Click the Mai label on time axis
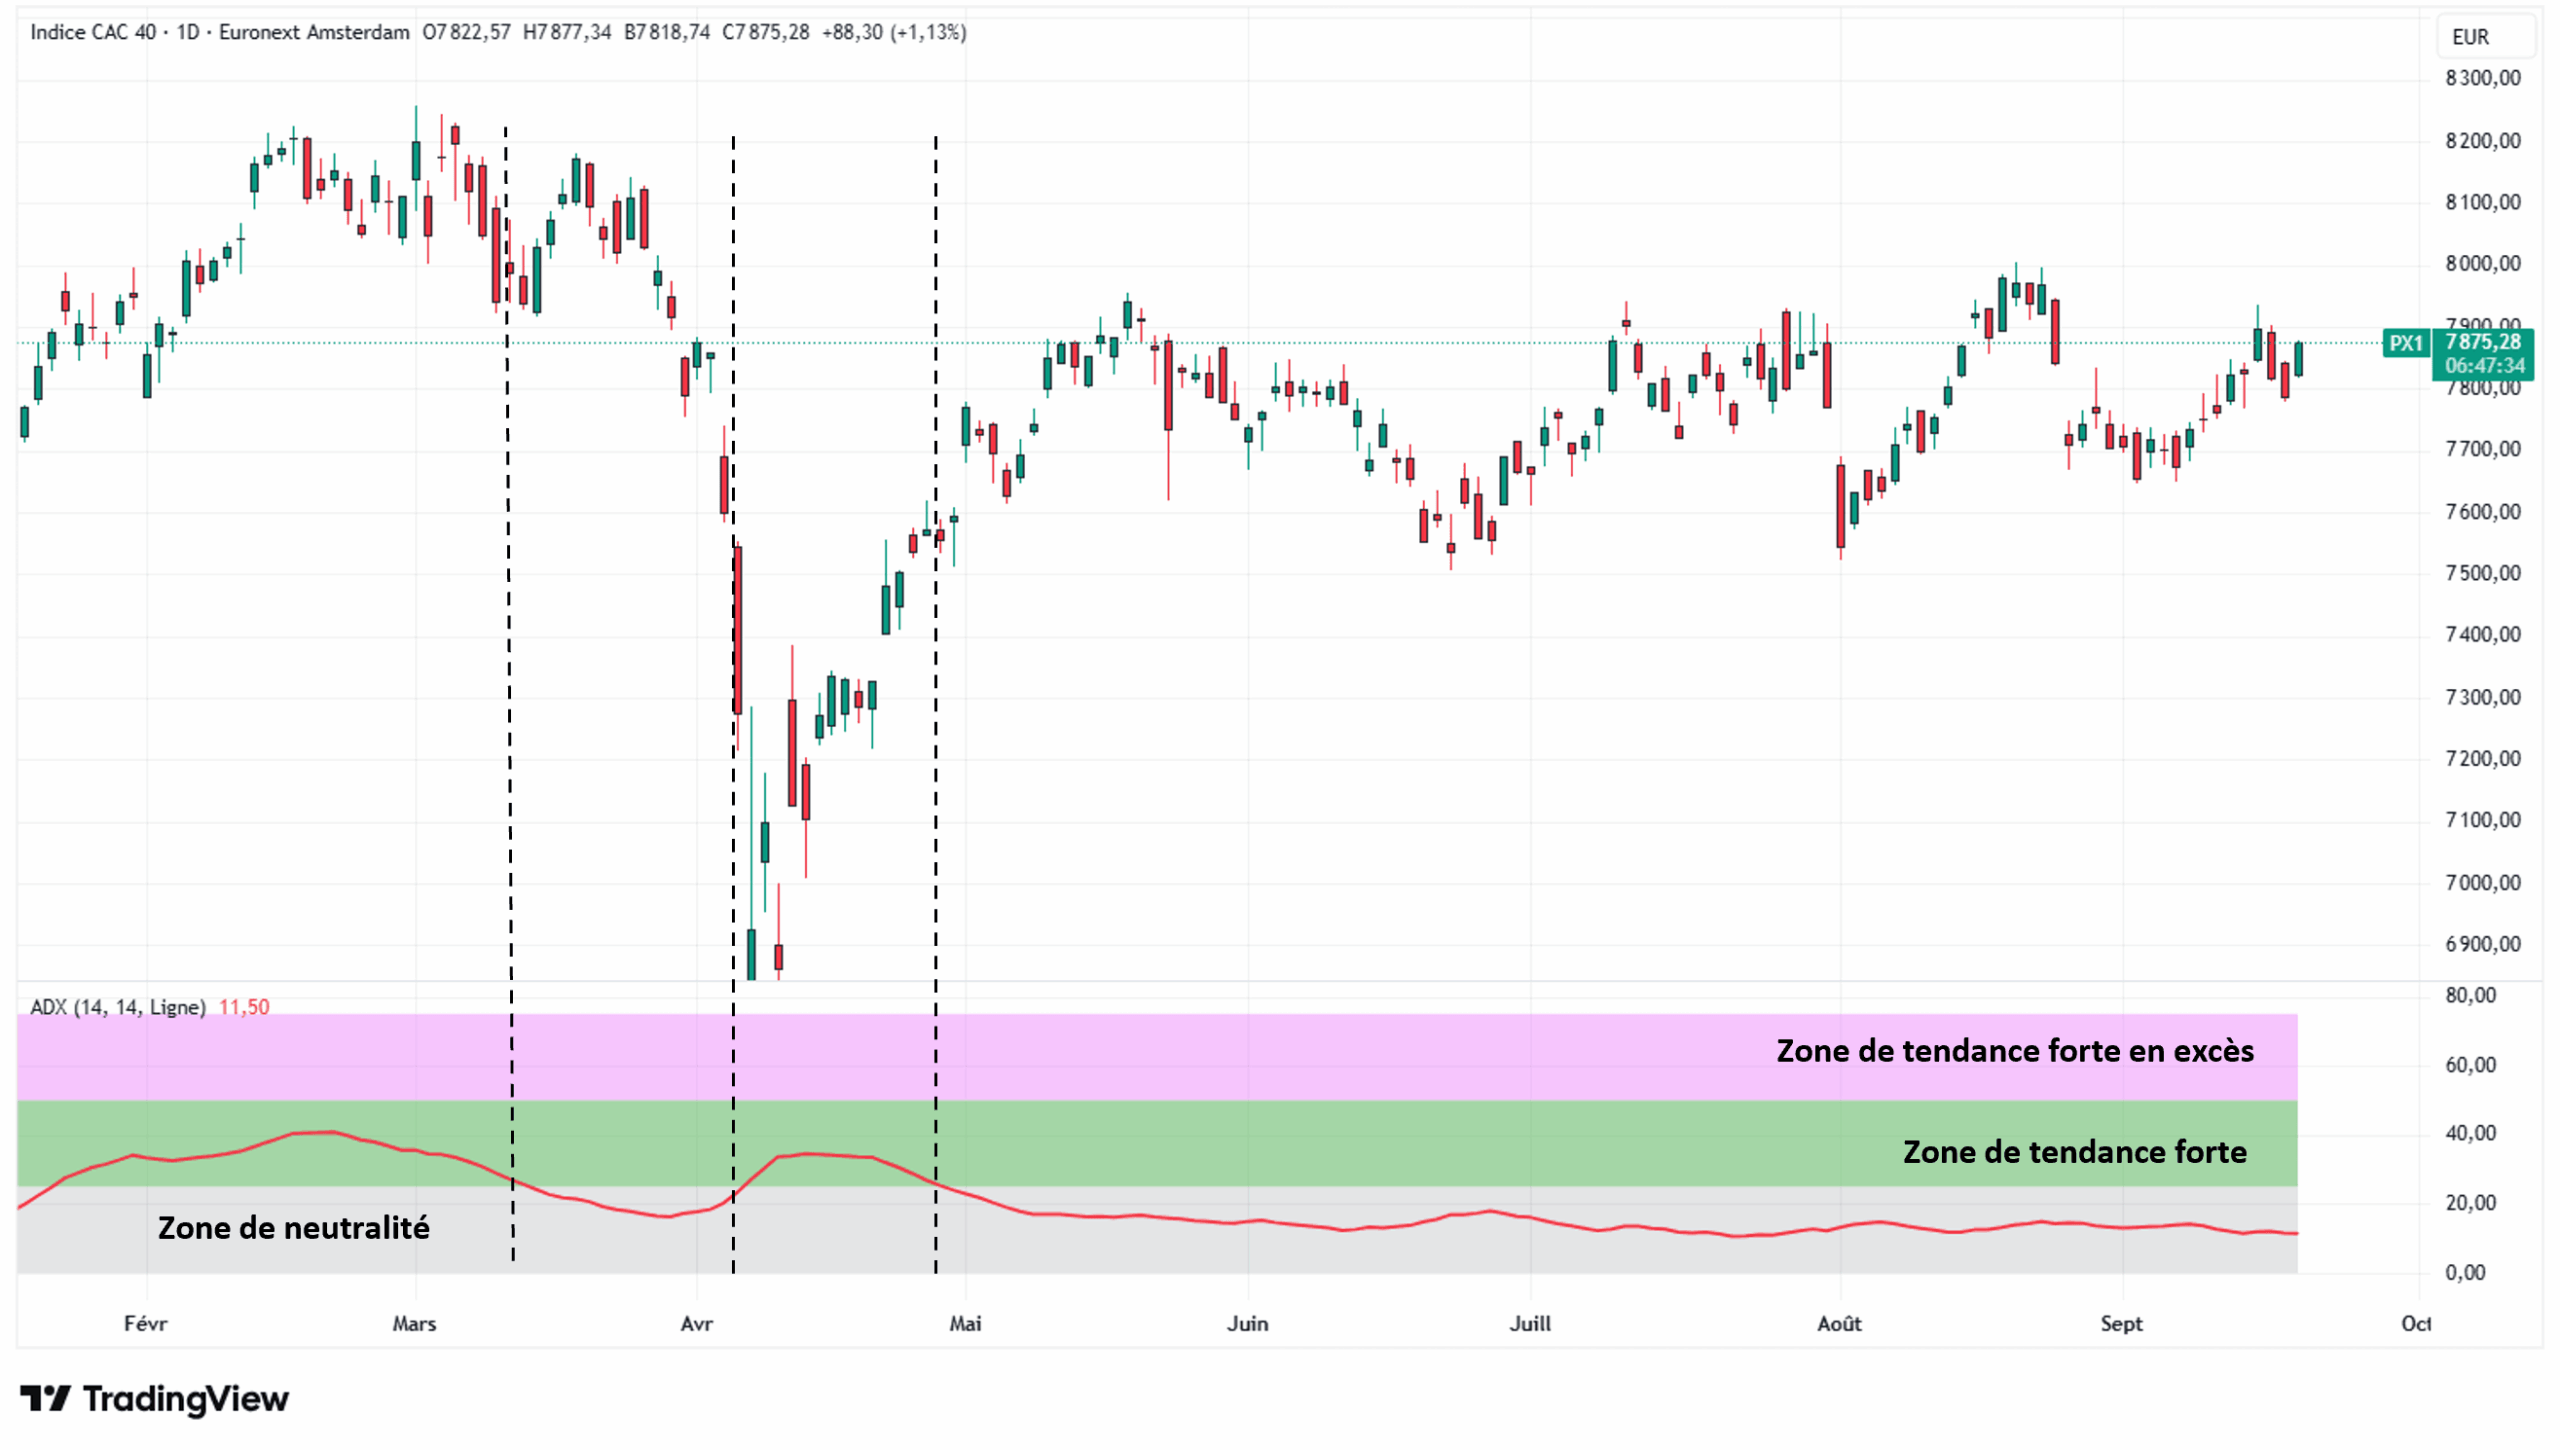This screenshot has width=2560, height=1450. point(965,1323)
